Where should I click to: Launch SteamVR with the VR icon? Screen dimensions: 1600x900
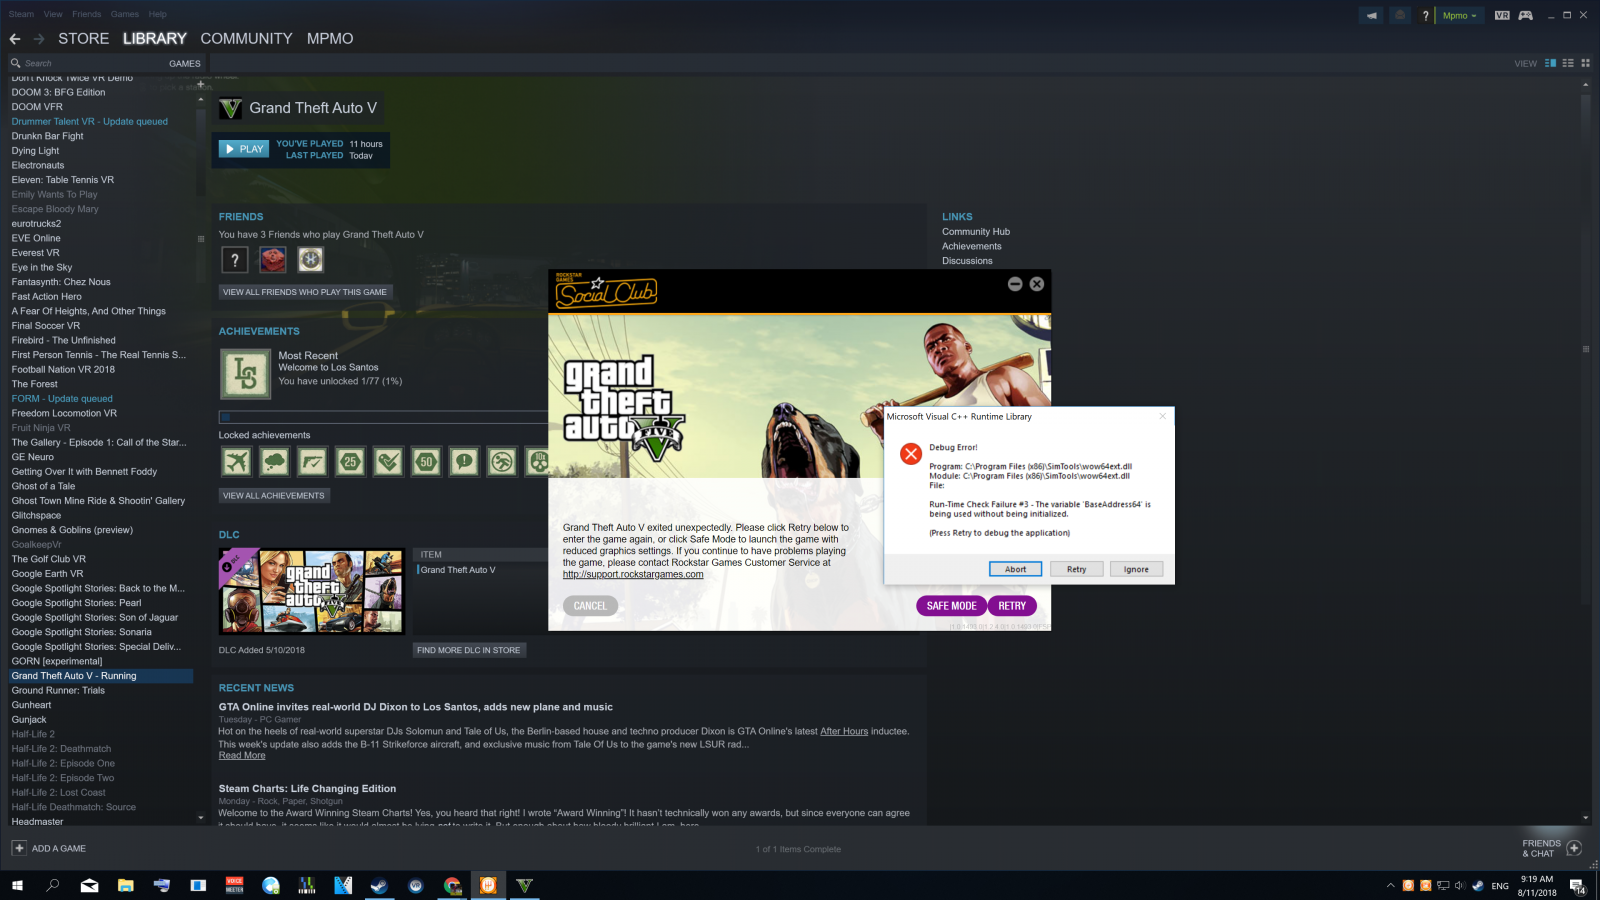1502,15
